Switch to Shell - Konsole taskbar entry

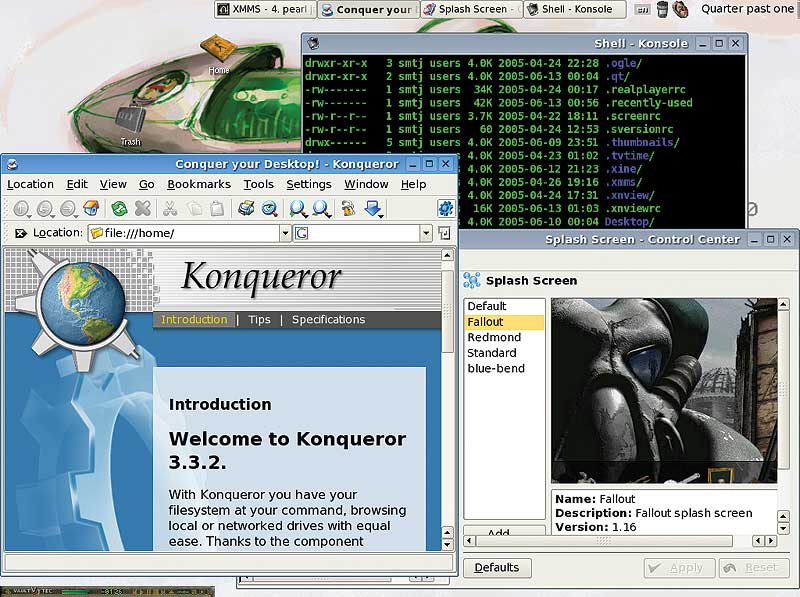(x=574, y=9)
